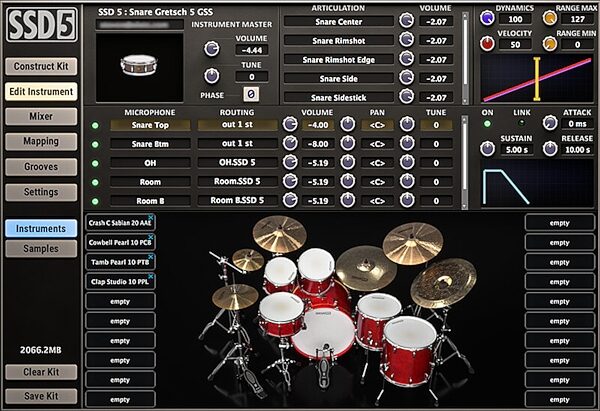Select the Samples browser button
Screen dimensions: 600x411
(x=41, y=249)
